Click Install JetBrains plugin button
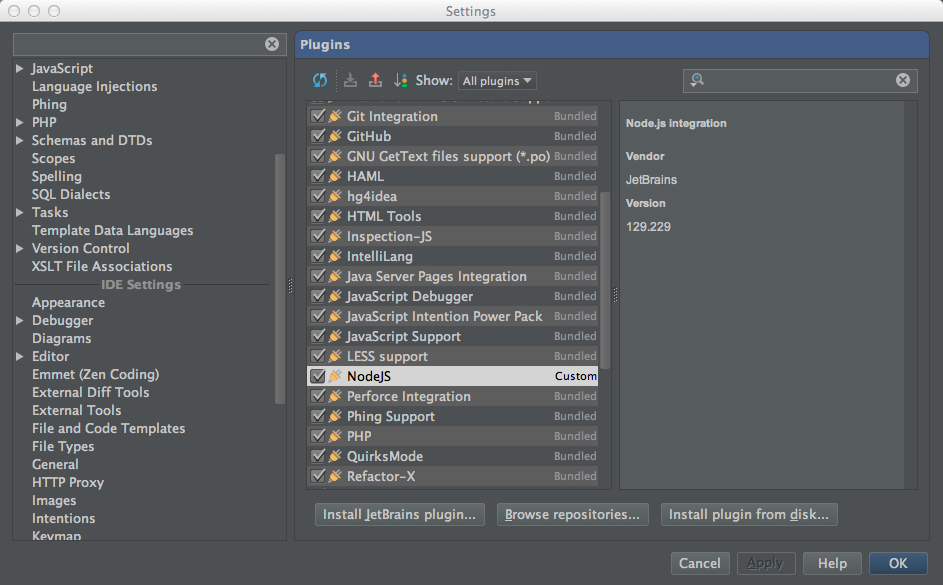Image resolution: width=943 pixels, height=585 pixels. tap(400, 515)
